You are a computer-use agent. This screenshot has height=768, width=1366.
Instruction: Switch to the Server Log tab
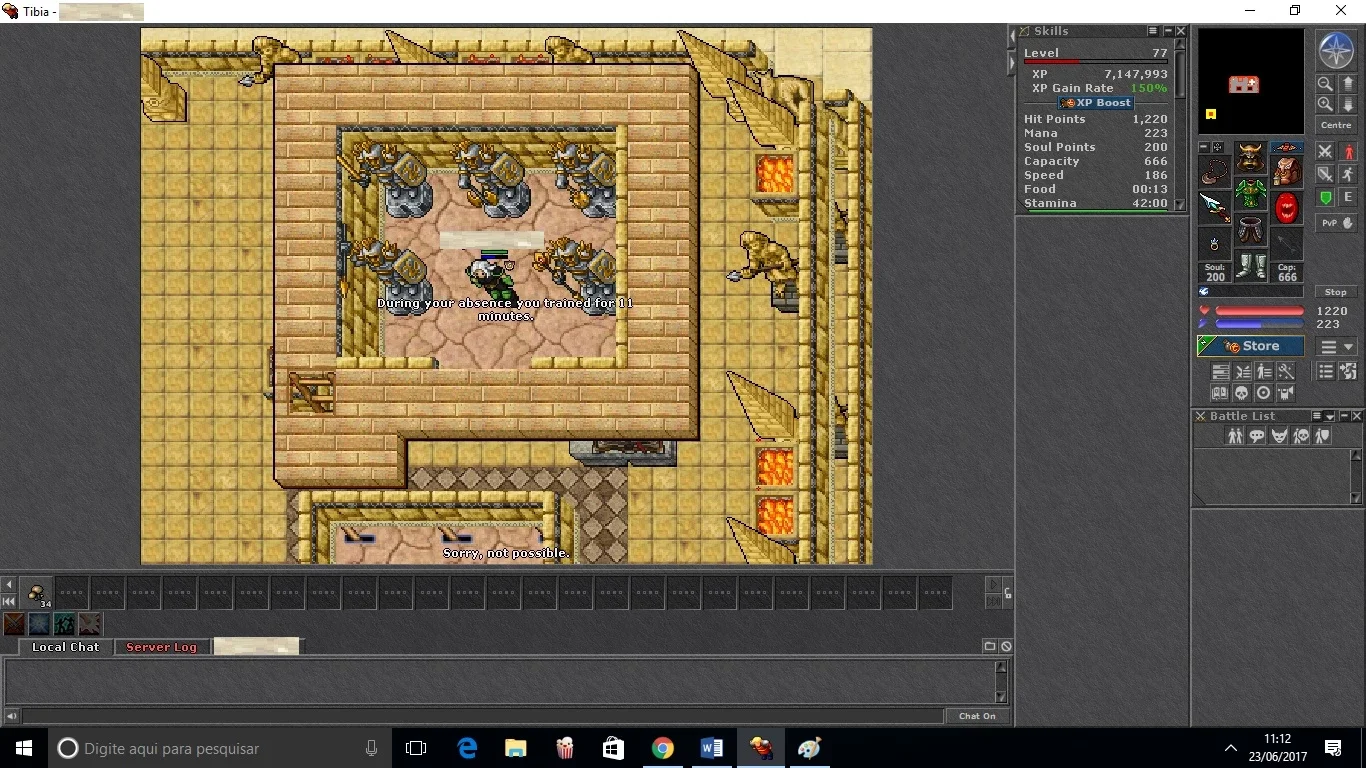[x=161, y=647]
